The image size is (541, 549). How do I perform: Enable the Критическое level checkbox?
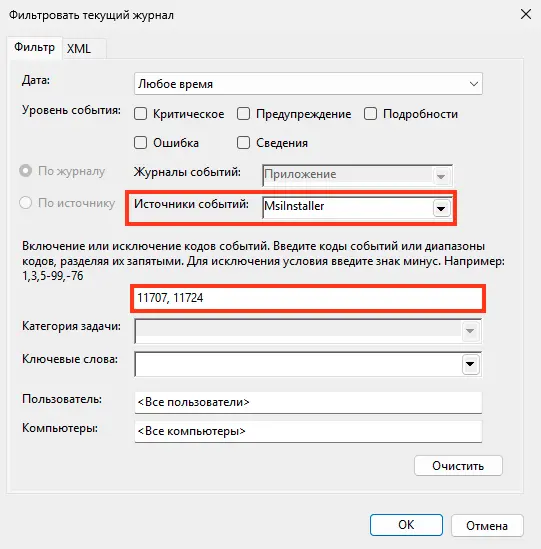(140, 114)
